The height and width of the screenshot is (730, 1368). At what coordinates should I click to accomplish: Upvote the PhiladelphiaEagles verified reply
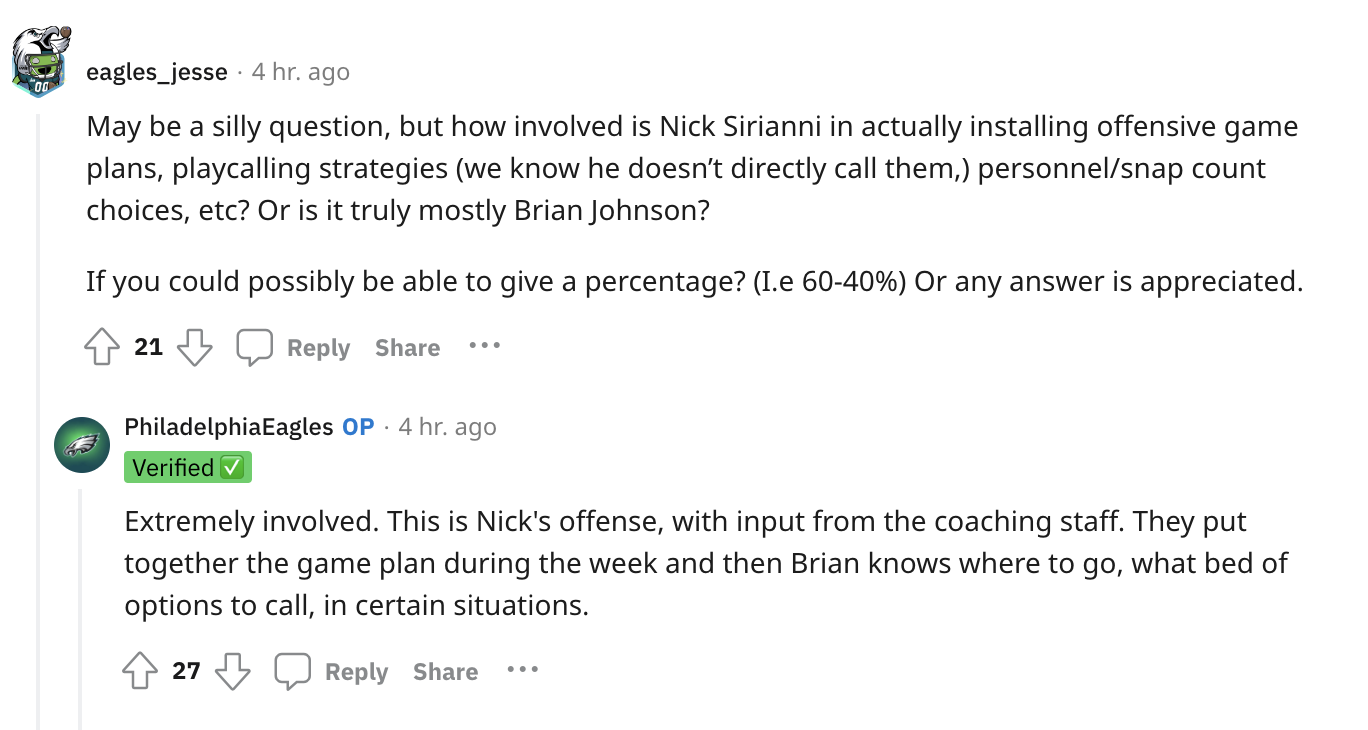[140, 671]
